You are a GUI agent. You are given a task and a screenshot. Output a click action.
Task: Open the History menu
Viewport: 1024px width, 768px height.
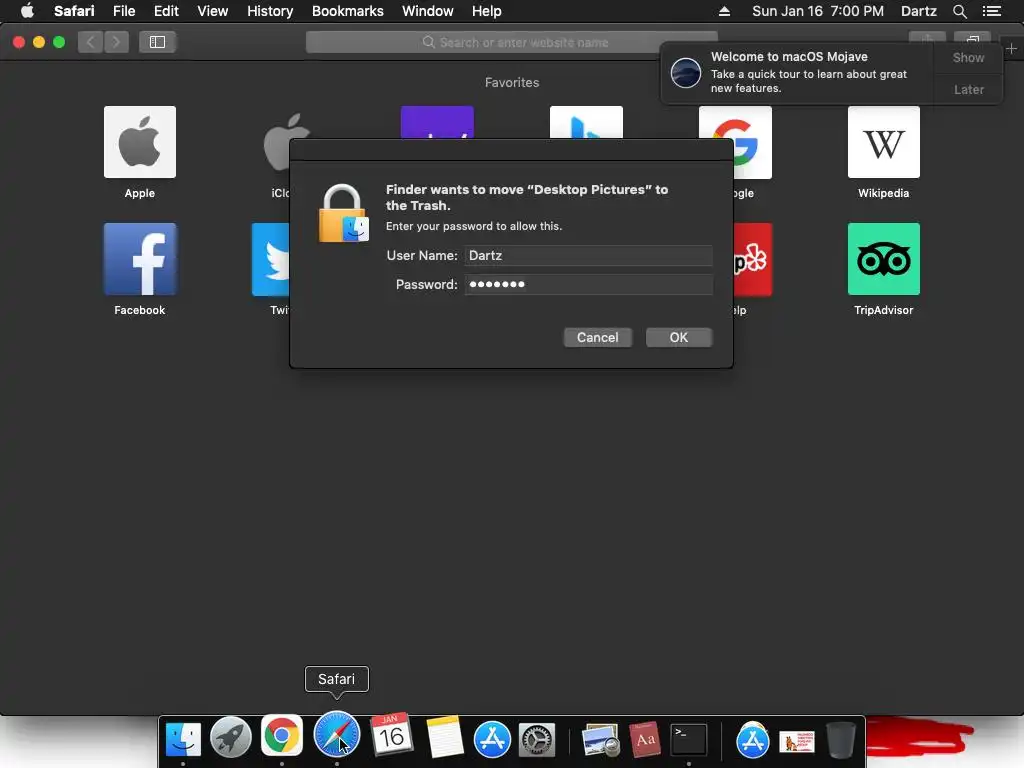[270, 11]
